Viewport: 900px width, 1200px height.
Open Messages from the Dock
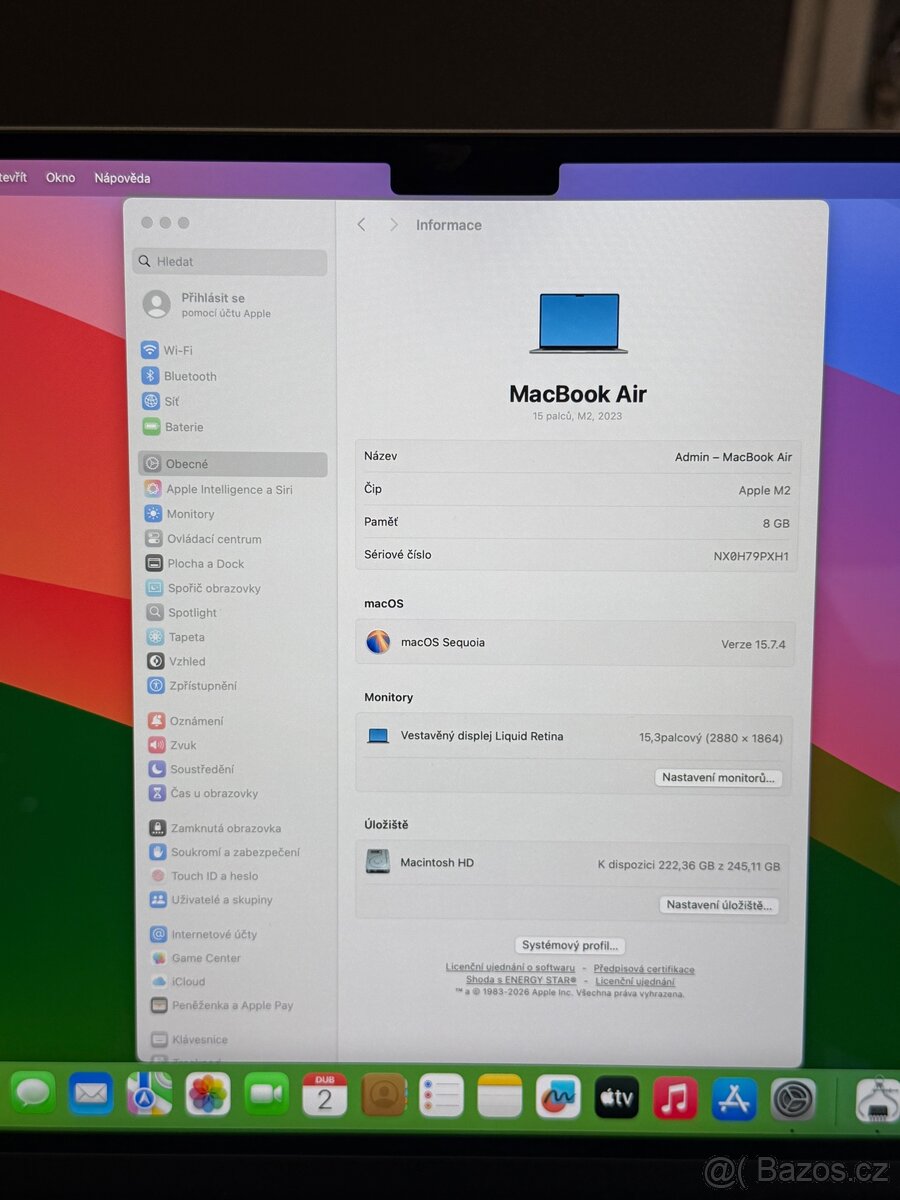[33, 1095]
